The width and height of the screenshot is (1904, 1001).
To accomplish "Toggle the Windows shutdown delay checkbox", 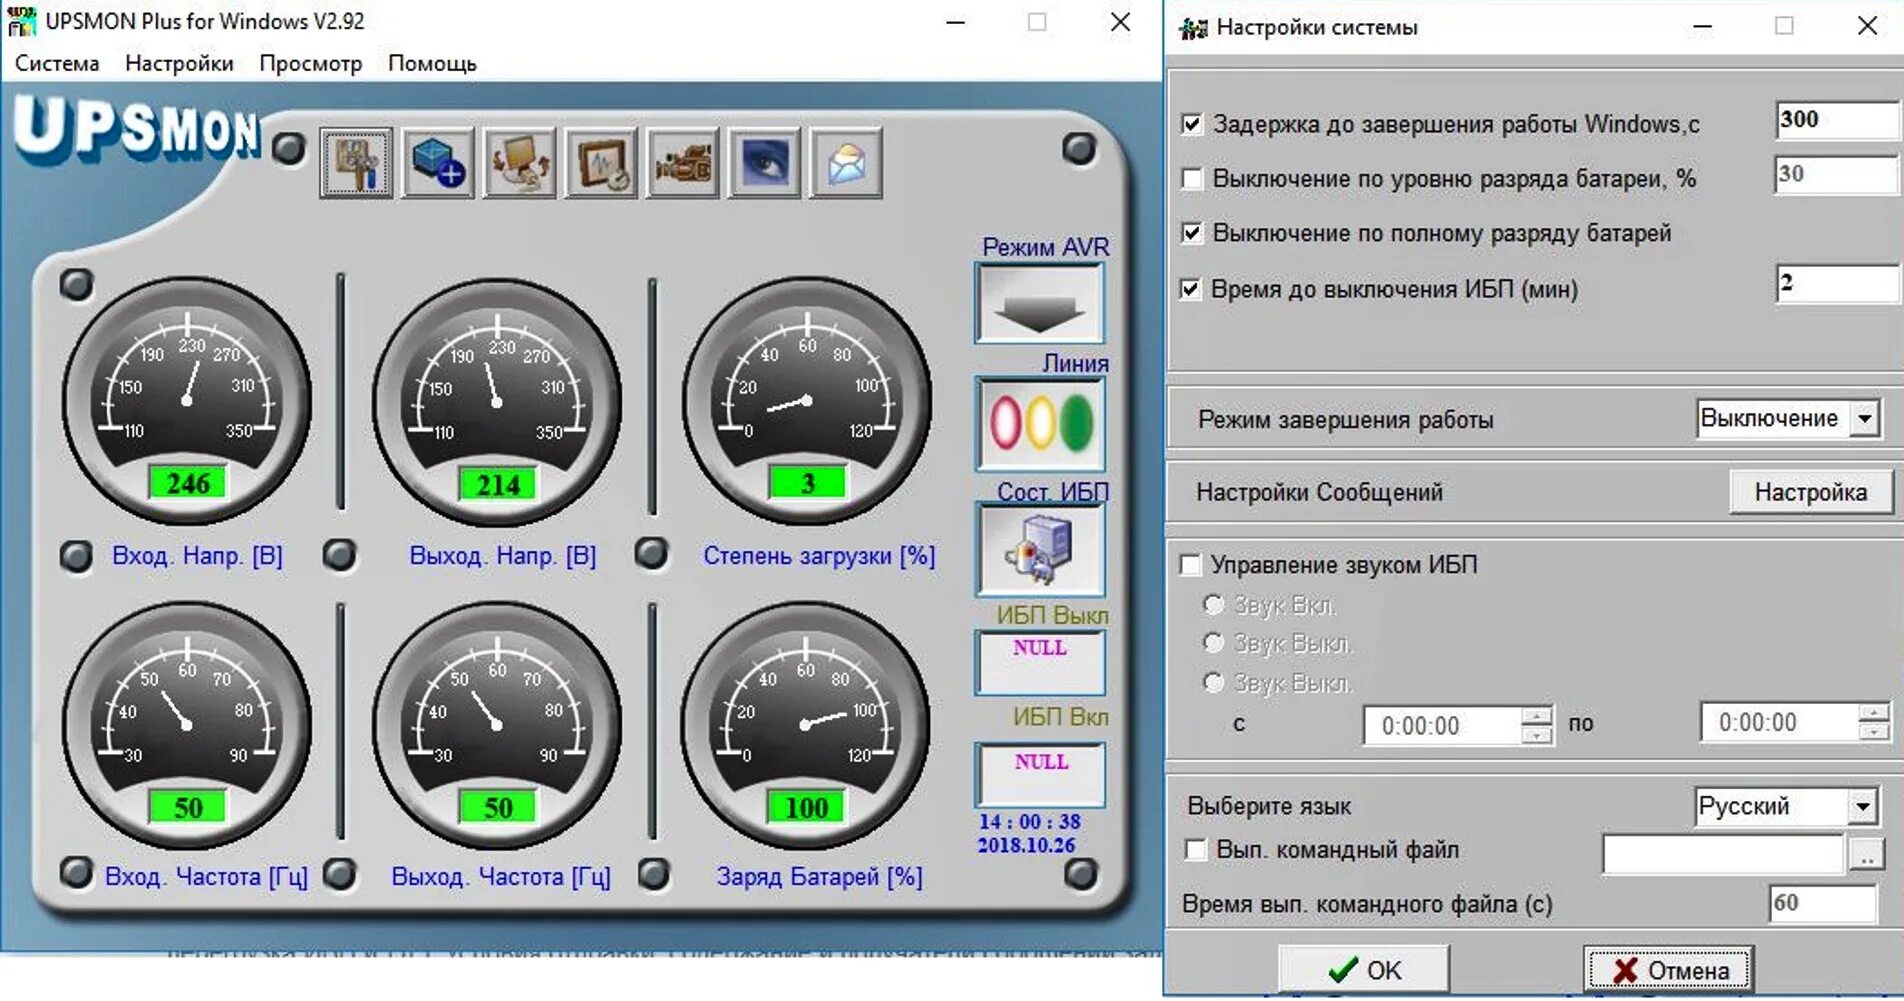I will (x=1191, y=124).
